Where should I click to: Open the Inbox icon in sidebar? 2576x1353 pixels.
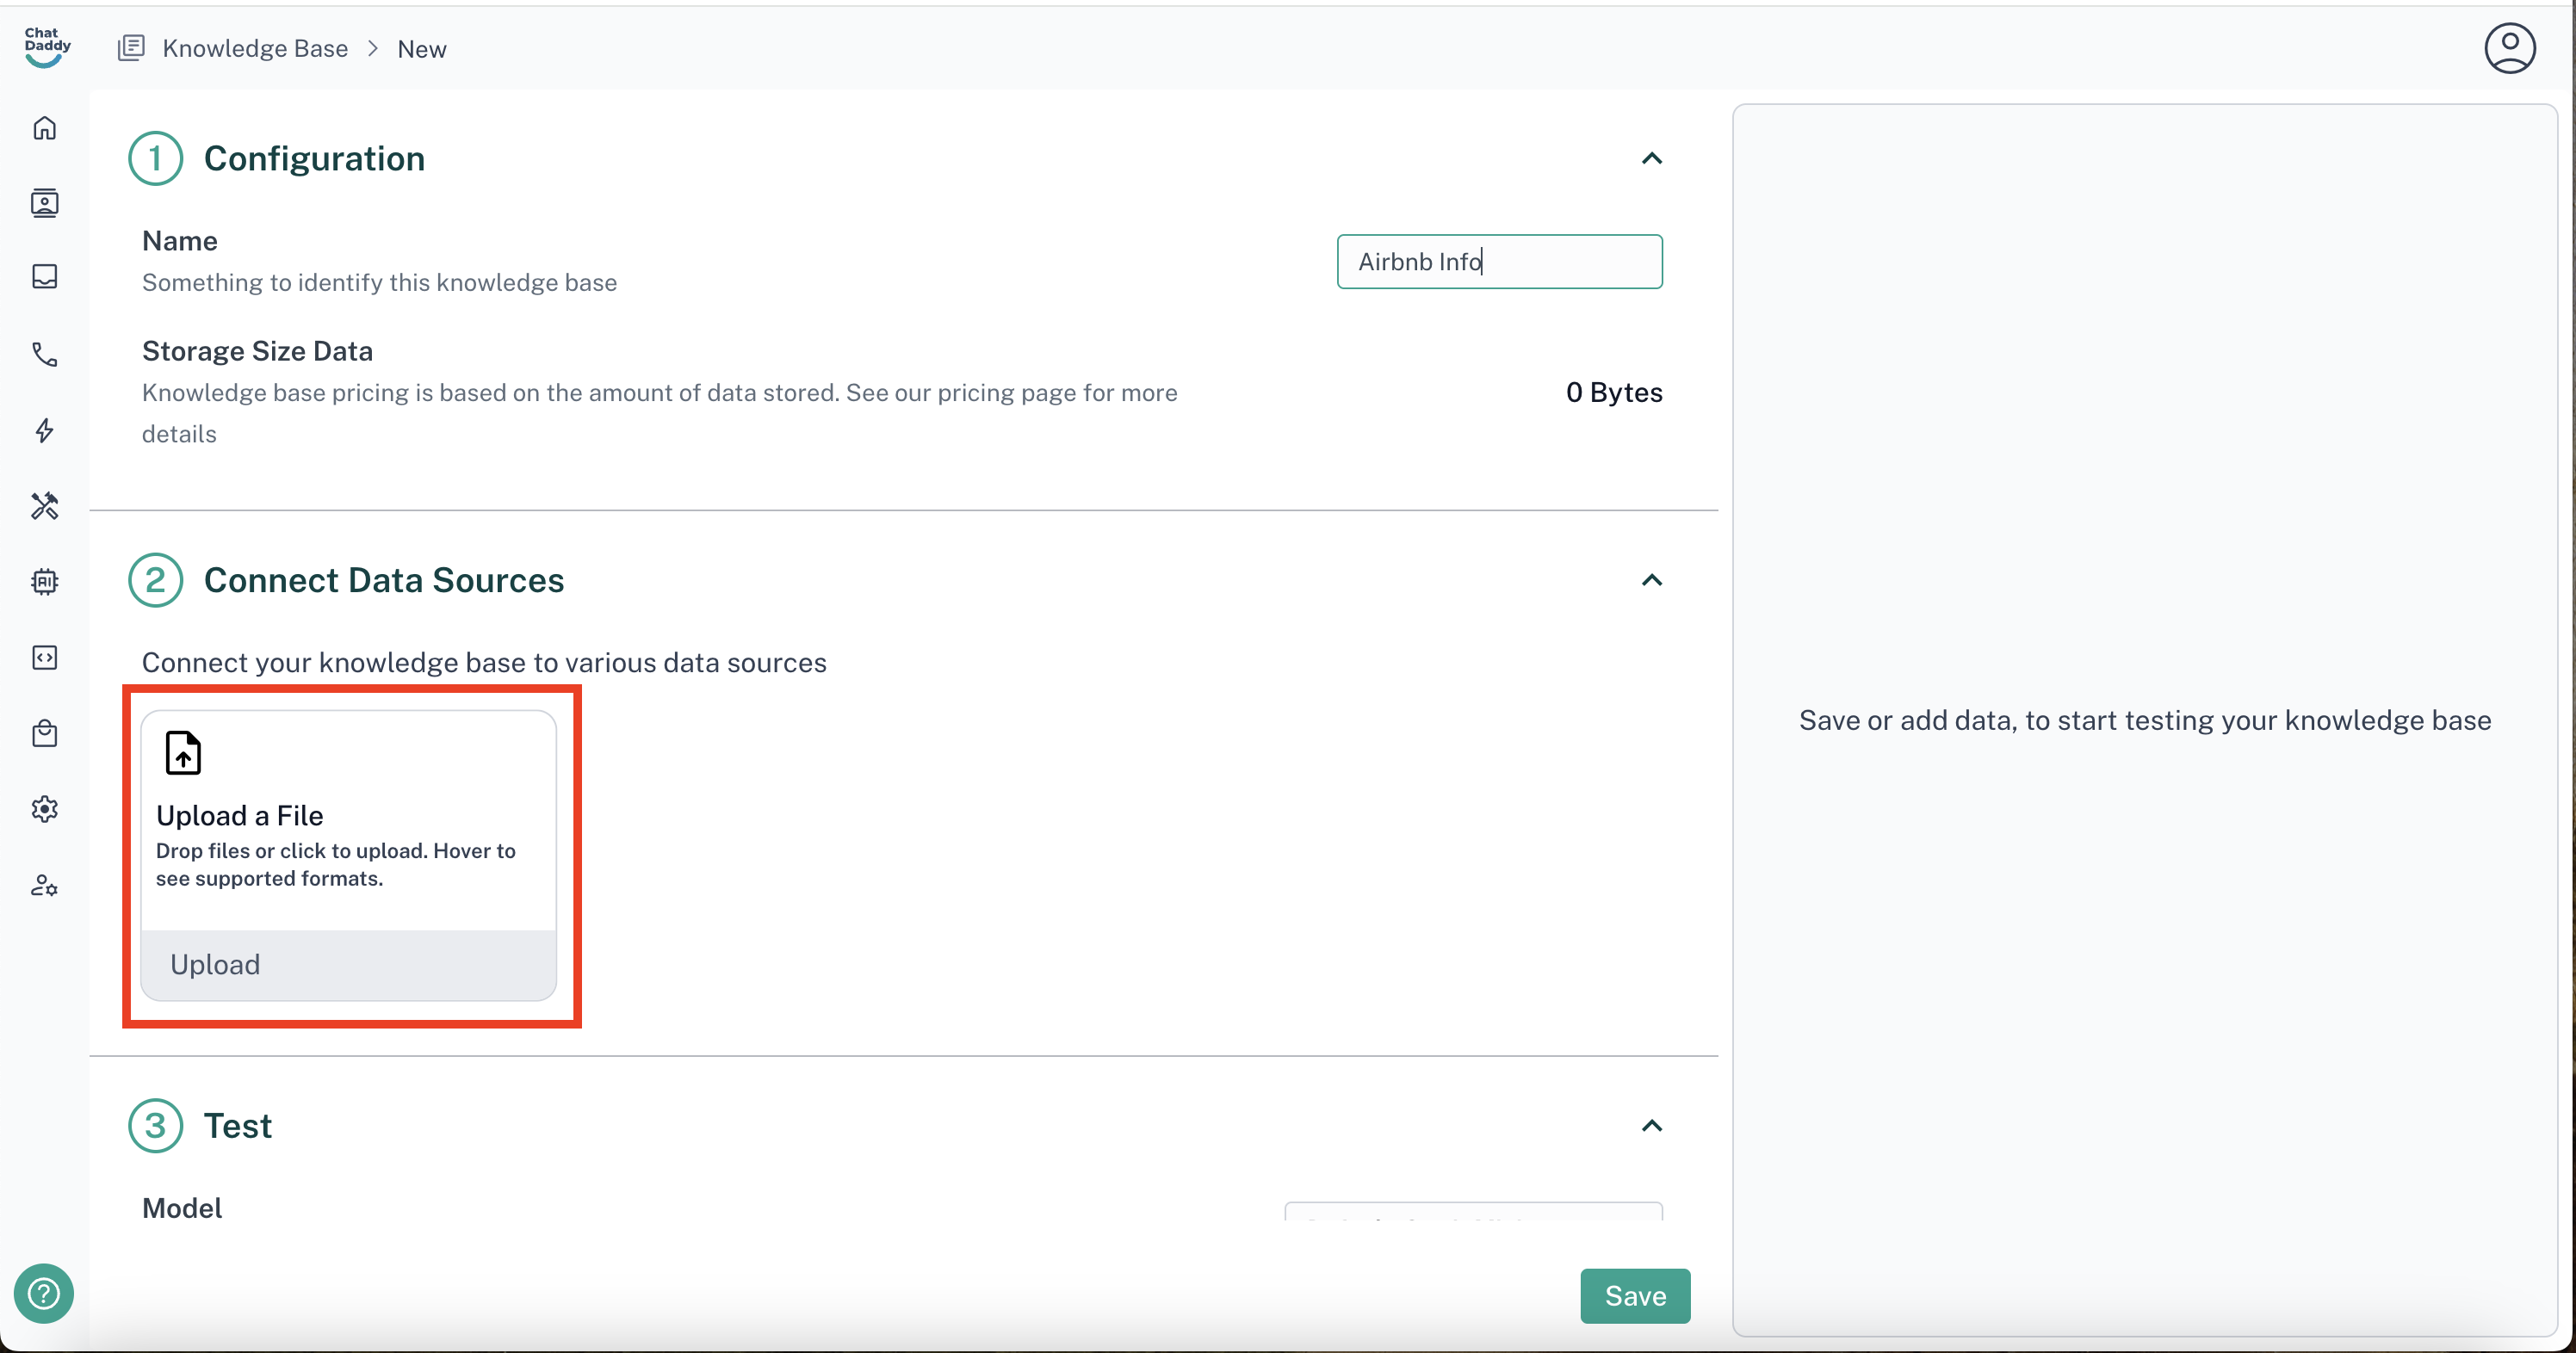[44, 277]
